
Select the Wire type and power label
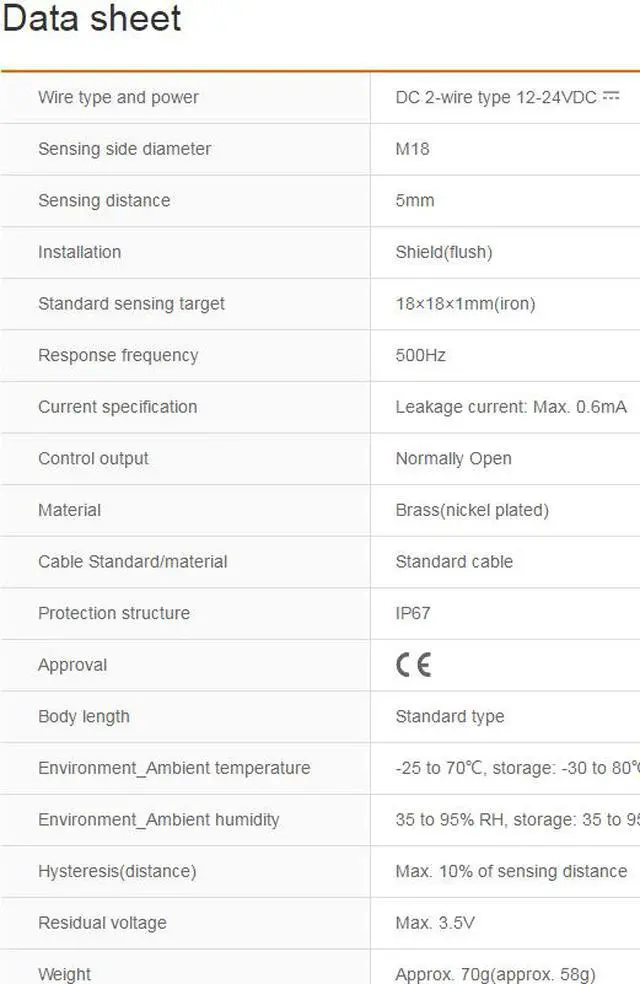coord(118,97)
